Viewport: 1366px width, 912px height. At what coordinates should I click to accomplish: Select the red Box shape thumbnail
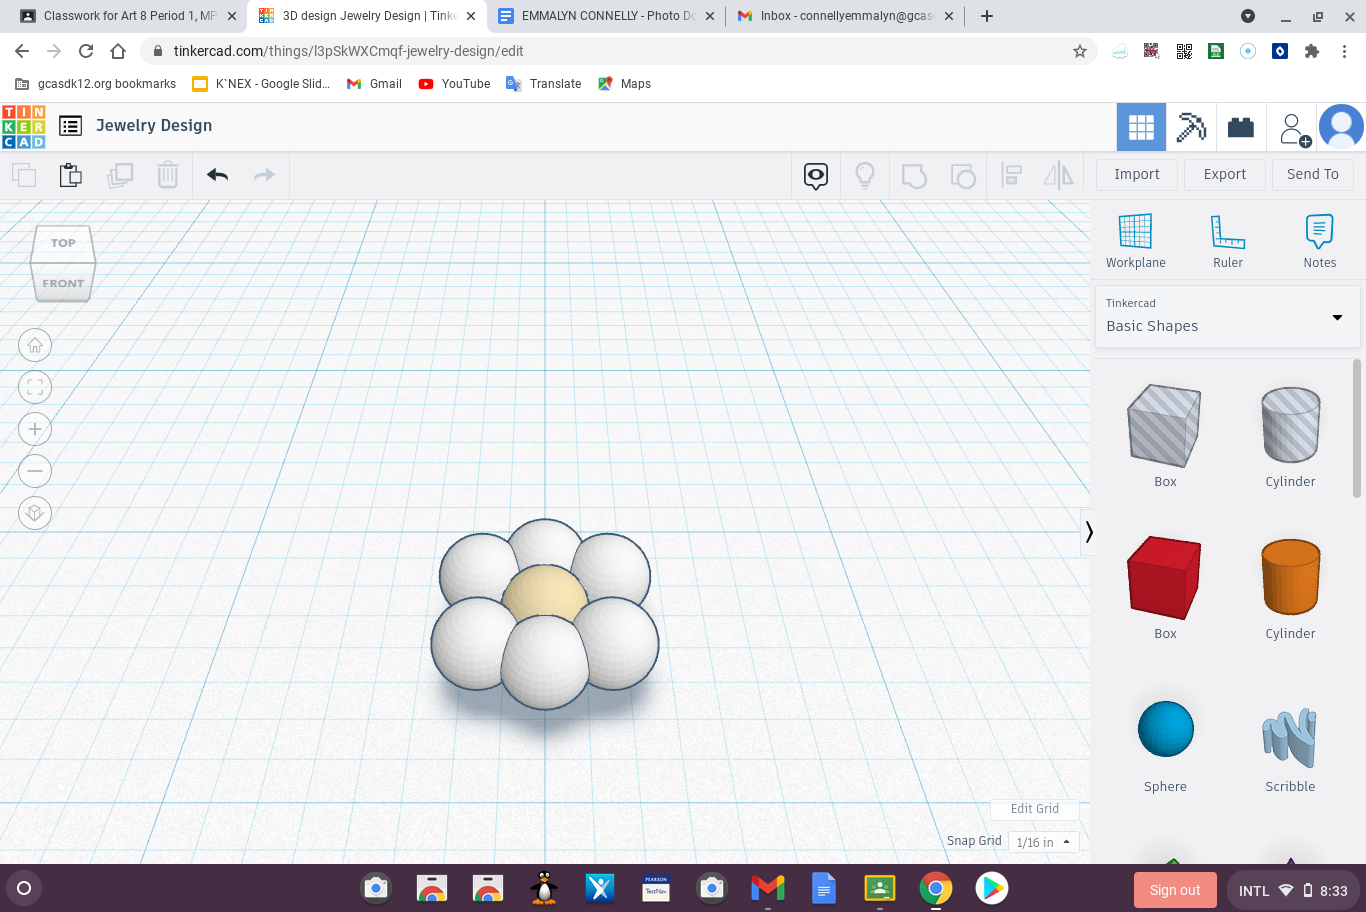click(x=1164, y=578)
